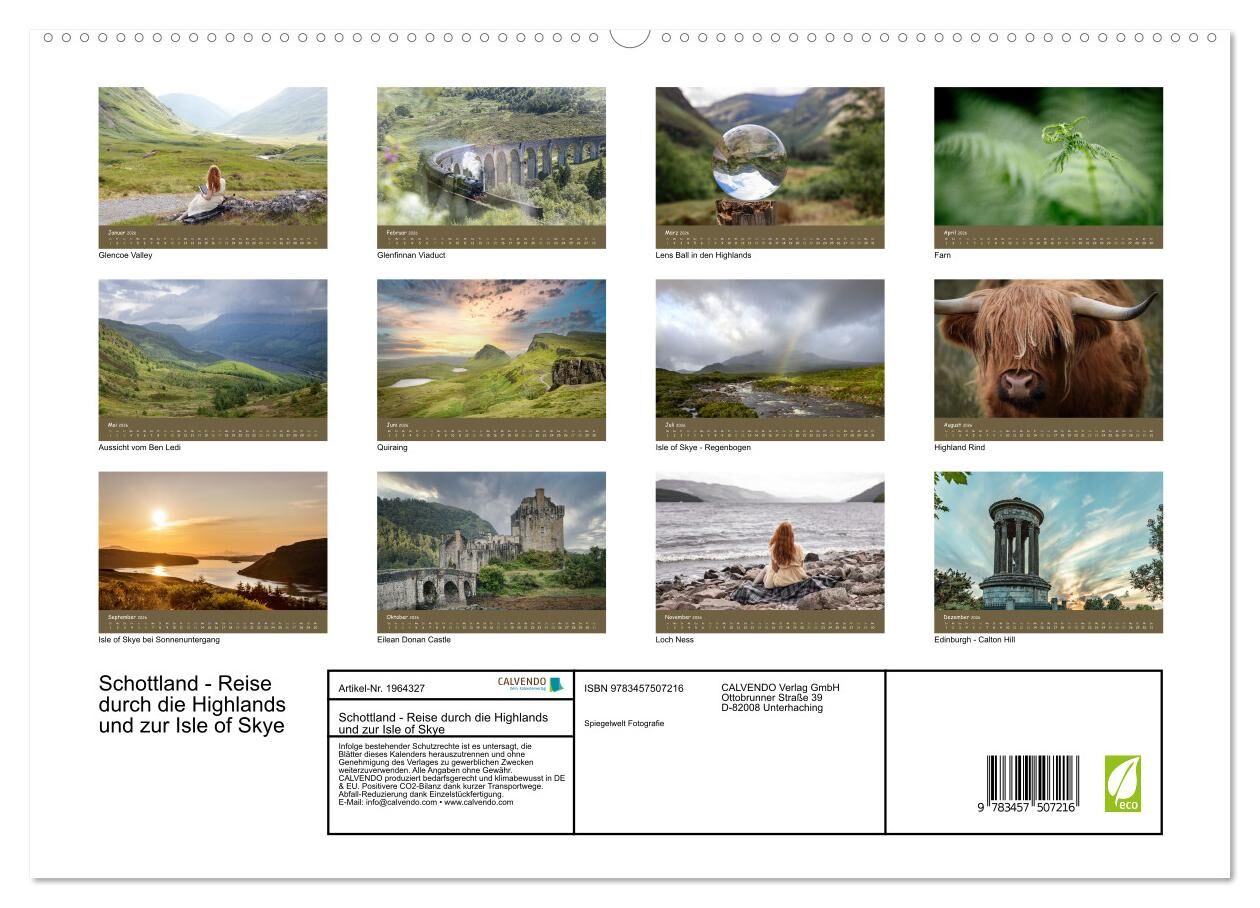
Task: Select the Glenfinnan Viaduct image
Action: click(491, 156)
